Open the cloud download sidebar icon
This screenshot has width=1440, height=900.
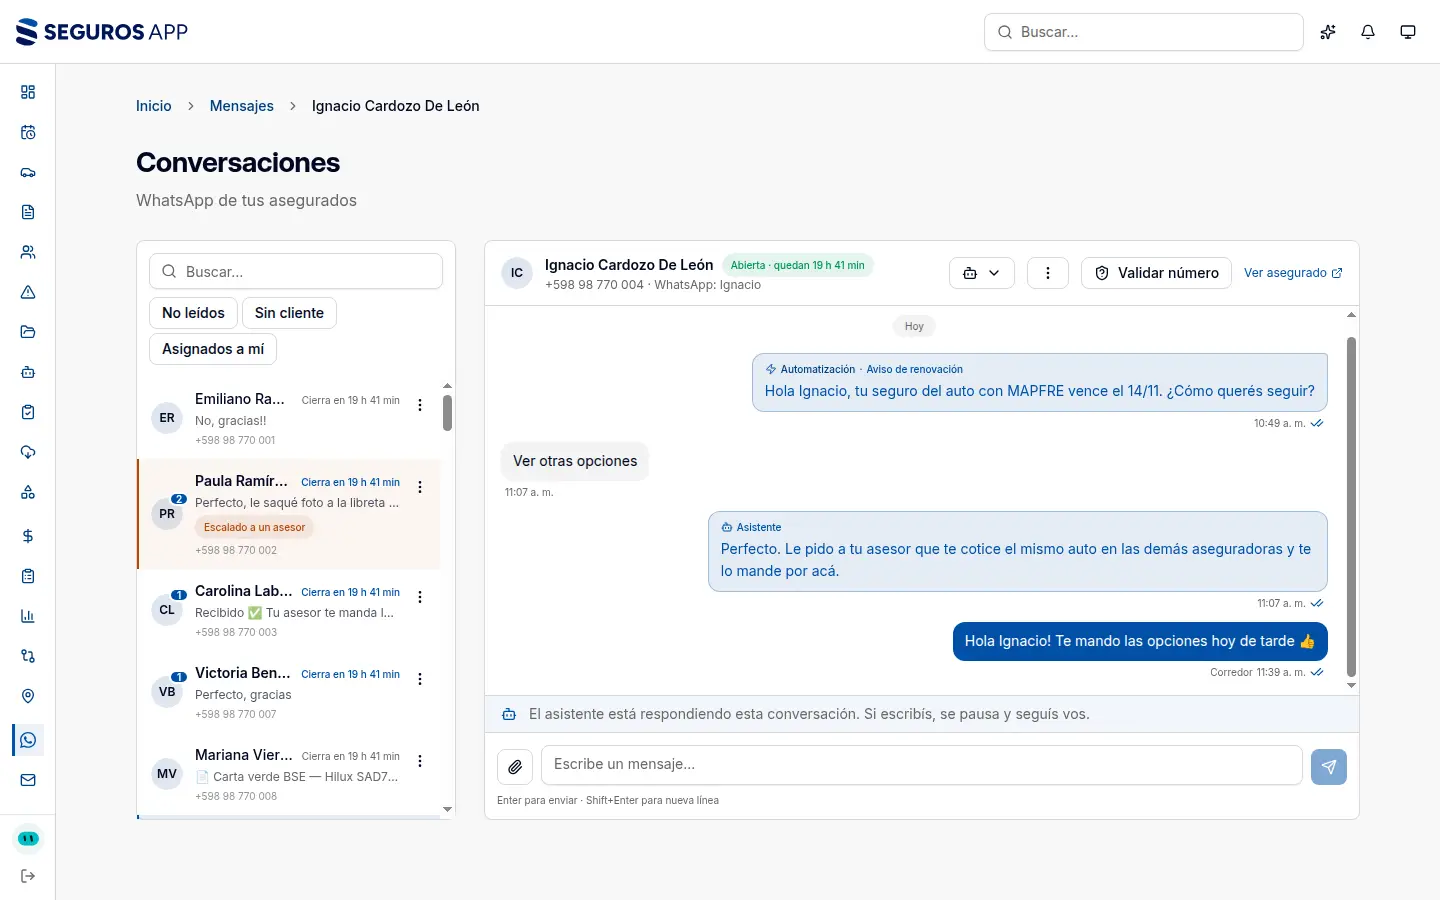tap(28, 452)
